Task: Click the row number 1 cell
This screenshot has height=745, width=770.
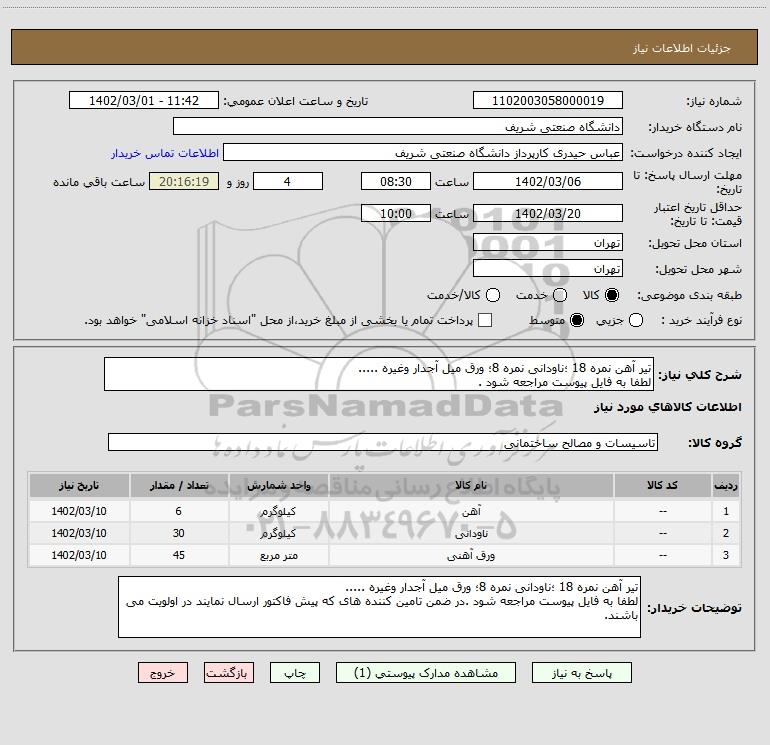Action: pyautogui.click(x=726, y=511)
